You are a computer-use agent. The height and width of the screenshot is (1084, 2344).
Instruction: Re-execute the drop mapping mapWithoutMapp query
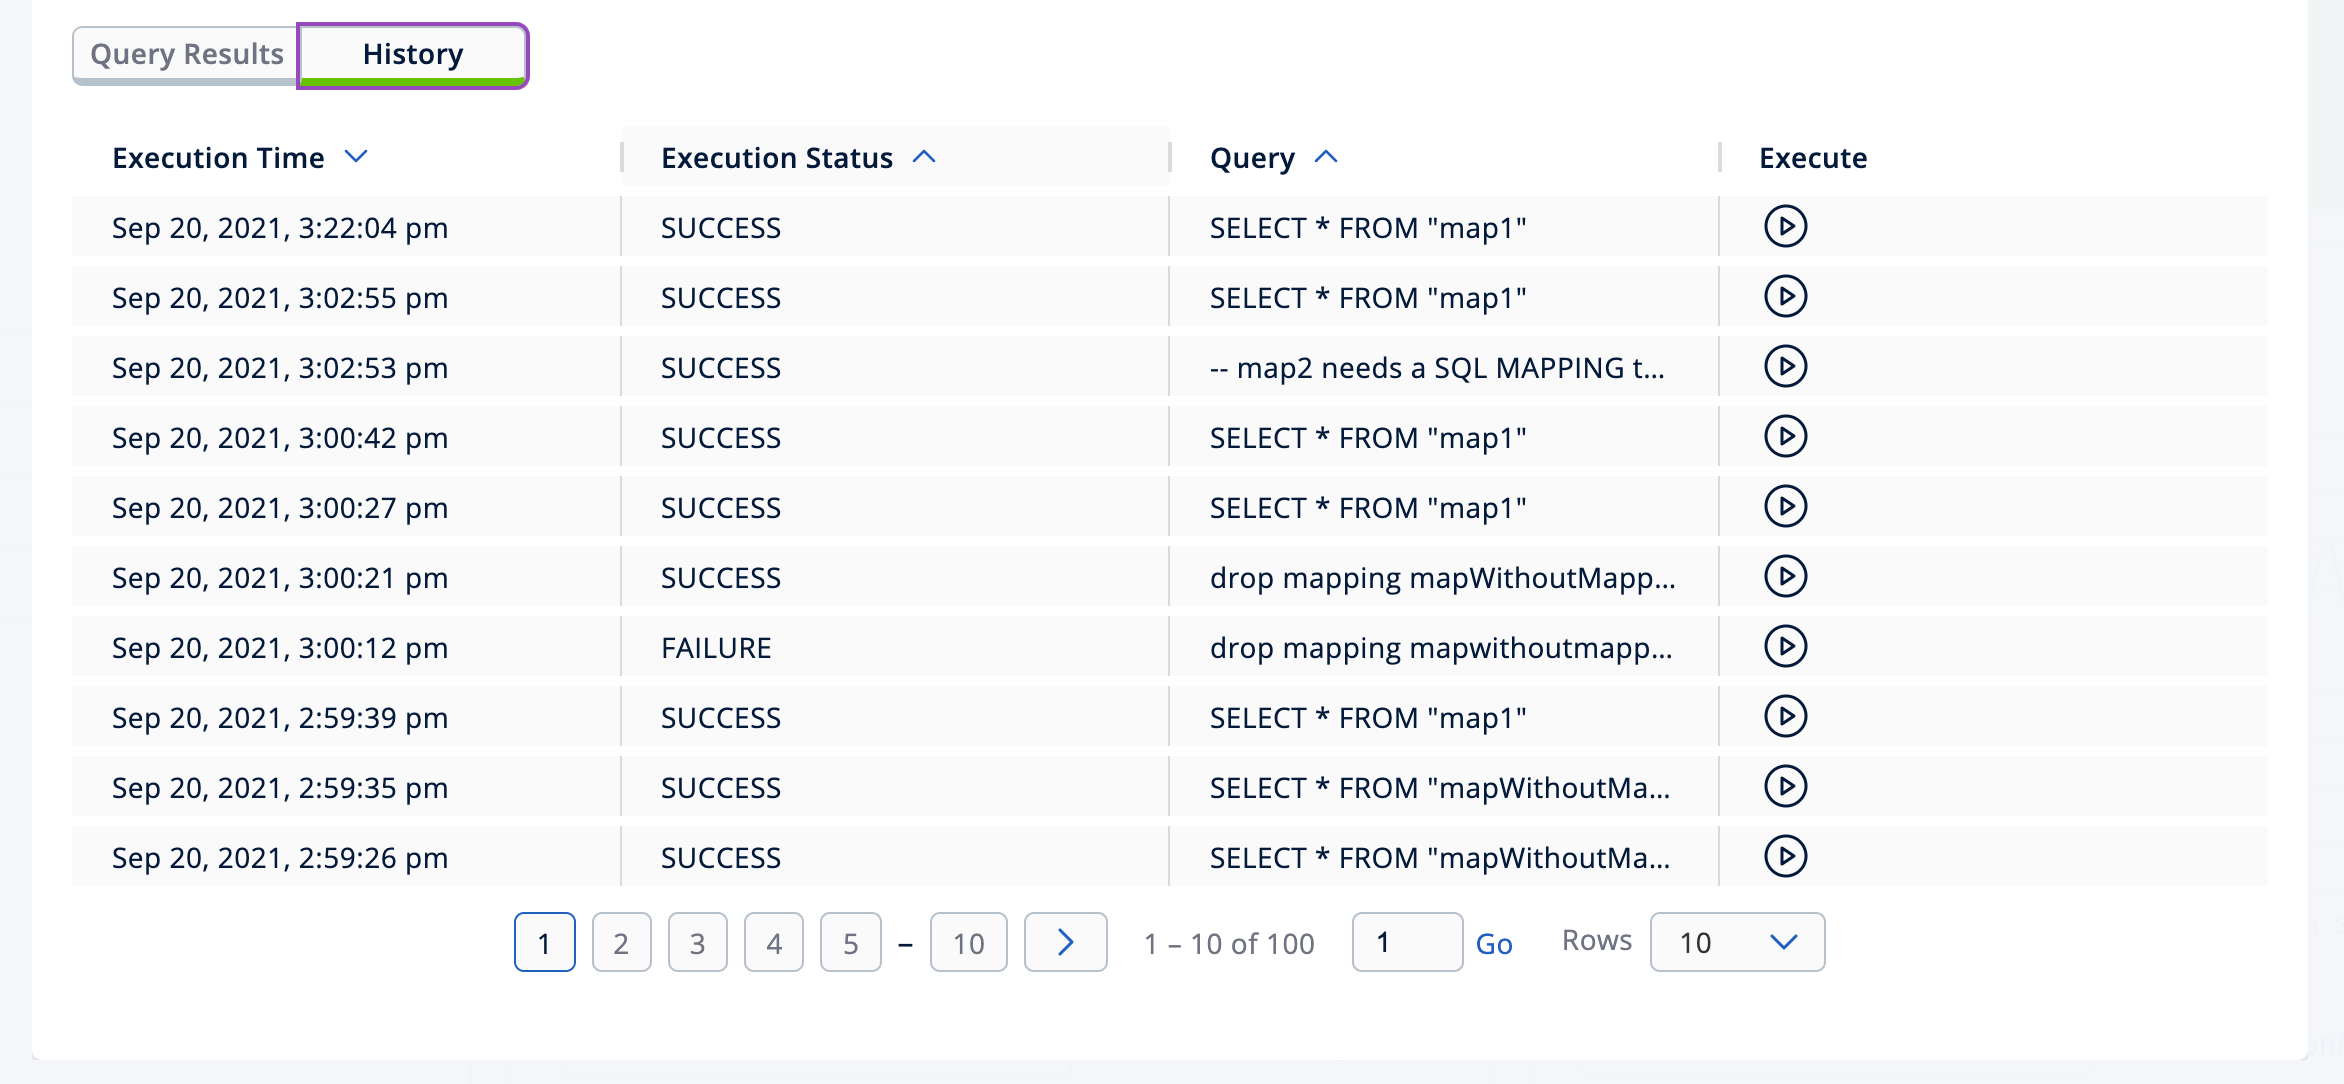pos(1786,576)
